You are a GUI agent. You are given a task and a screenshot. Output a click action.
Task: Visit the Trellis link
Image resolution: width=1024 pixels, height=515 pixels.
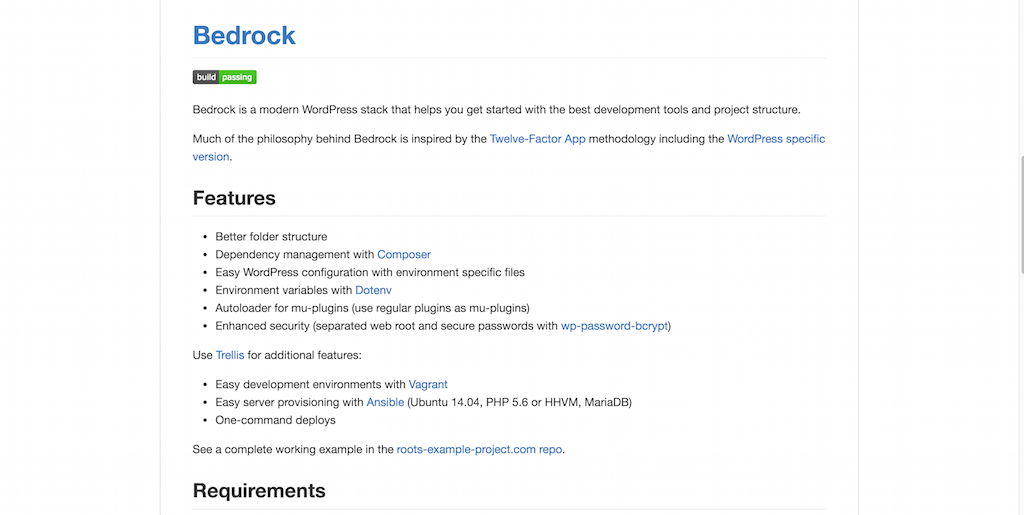[230, 355]
